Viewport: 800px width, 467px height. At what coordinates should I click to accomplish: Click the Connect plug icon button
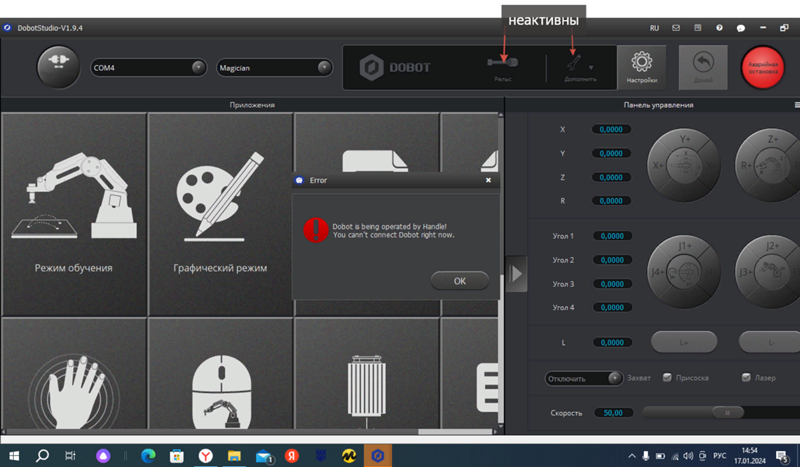[x=57, y=67]
